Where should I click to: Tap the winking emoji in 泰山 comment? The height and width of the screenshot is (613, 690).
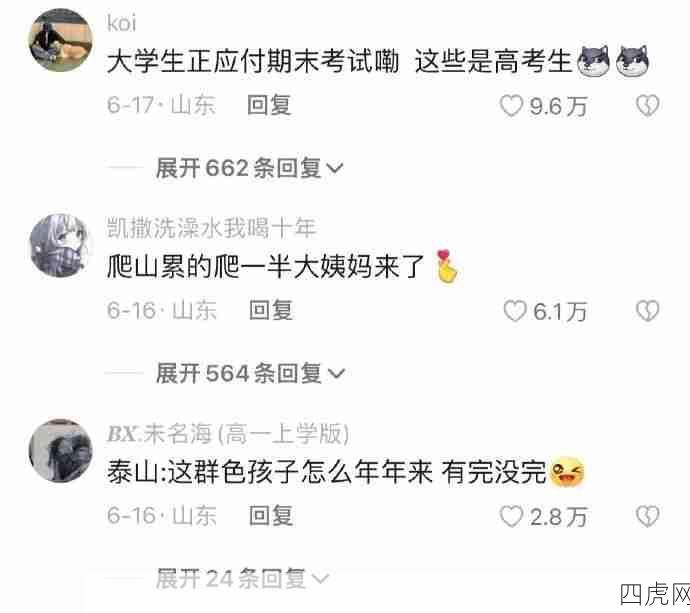[x=568, y=471]
